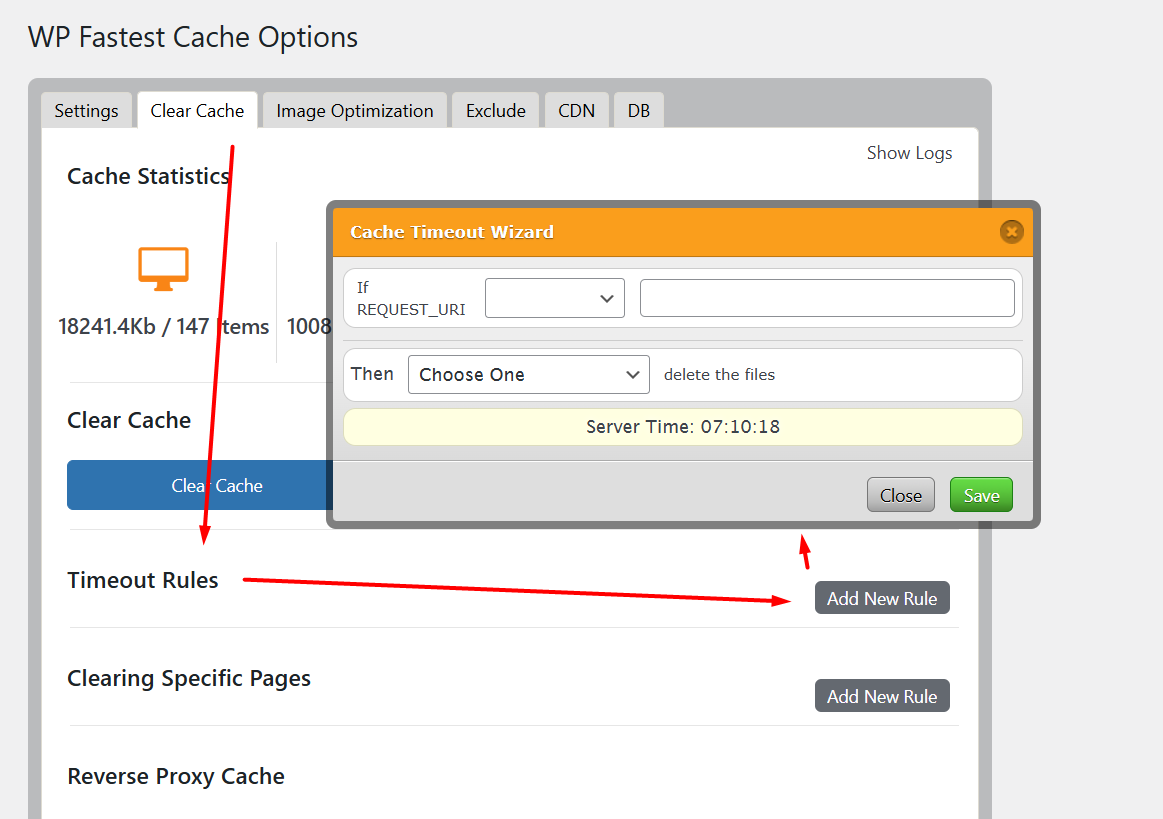Open the REQUEST_URI condition dropdown
The height and width of the screenshot is (819, 1163).
click(x=555, y=298)
